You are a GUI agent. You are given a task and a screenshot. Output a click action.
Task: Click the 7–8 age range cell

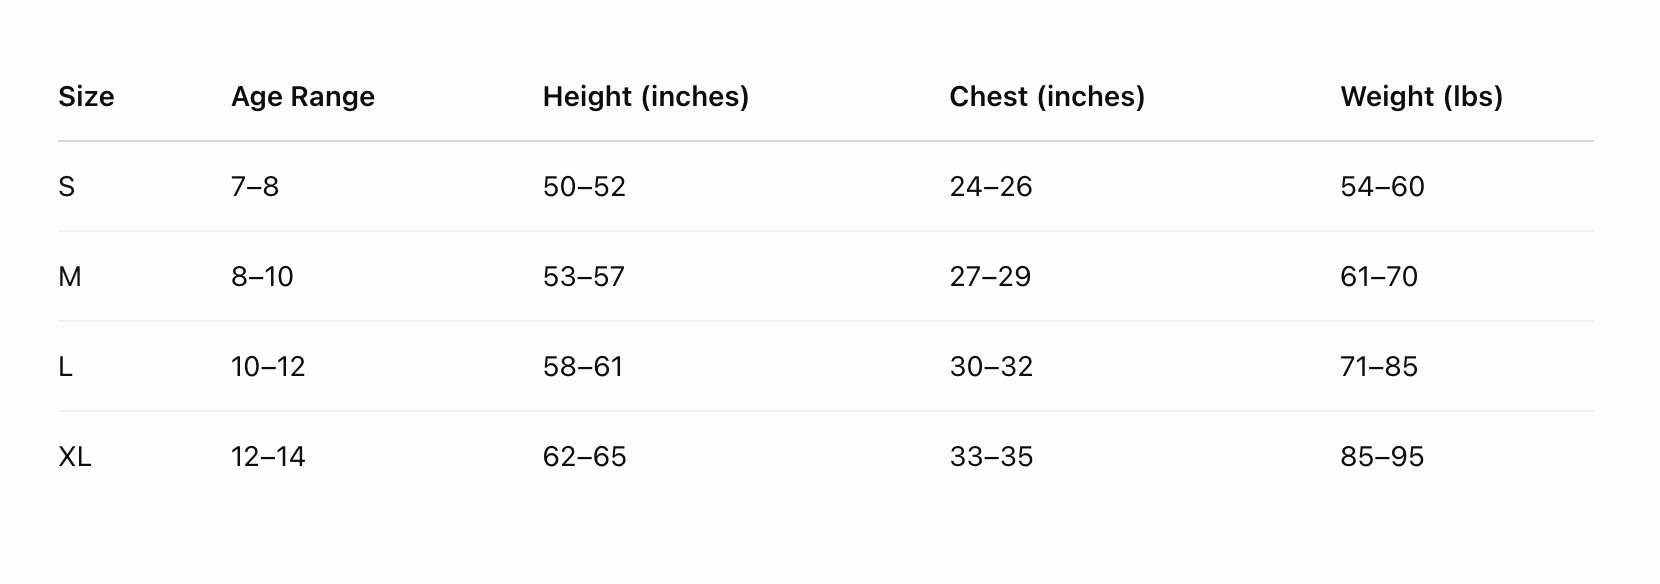255,187
